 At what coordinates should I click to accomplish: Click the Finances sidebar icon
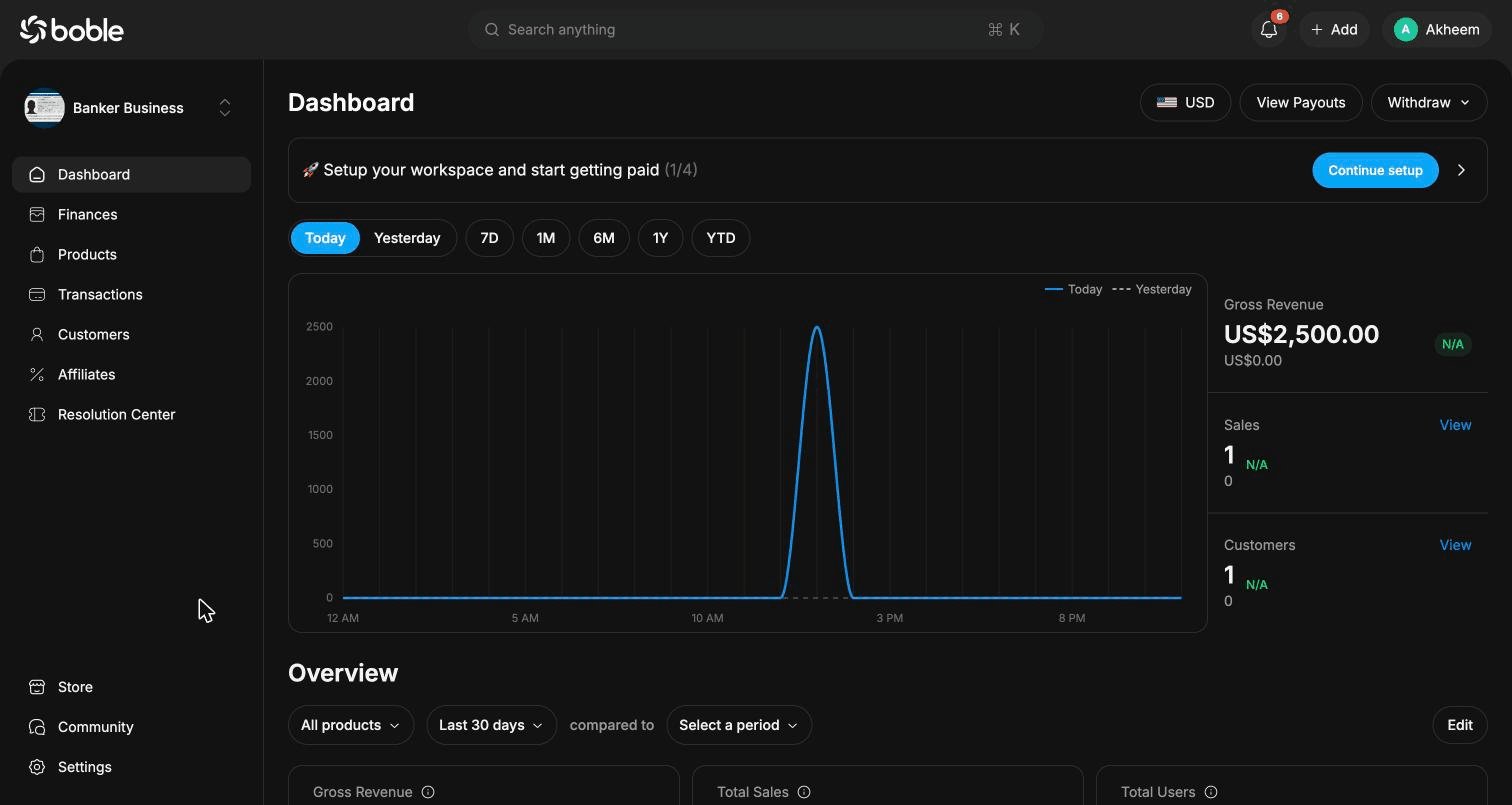click(x=37, y=214)
